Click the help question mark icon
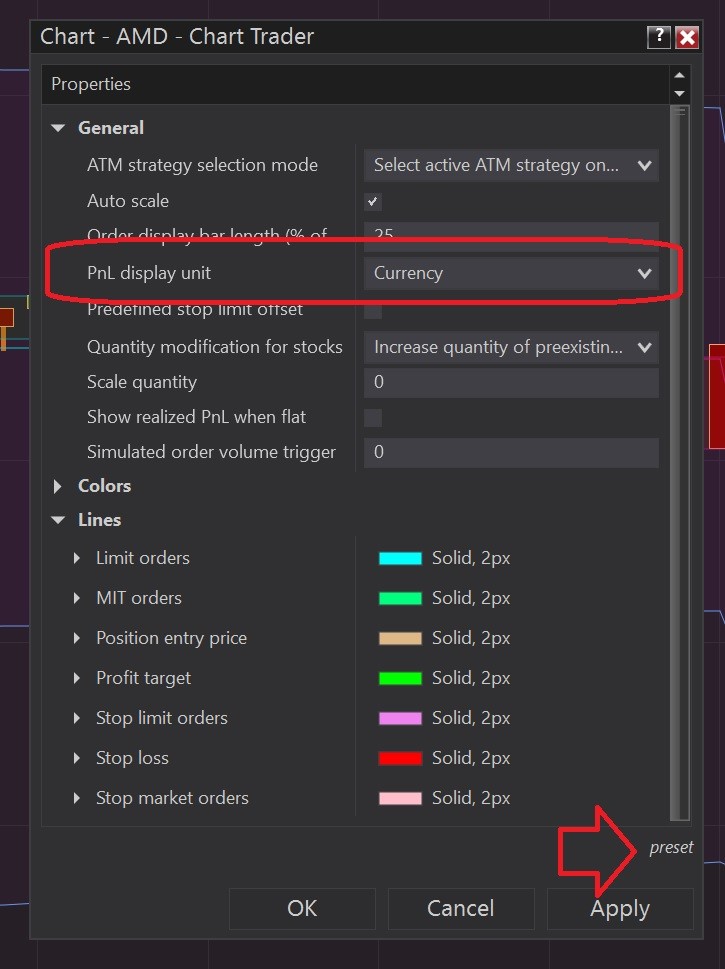 (658, 38)
